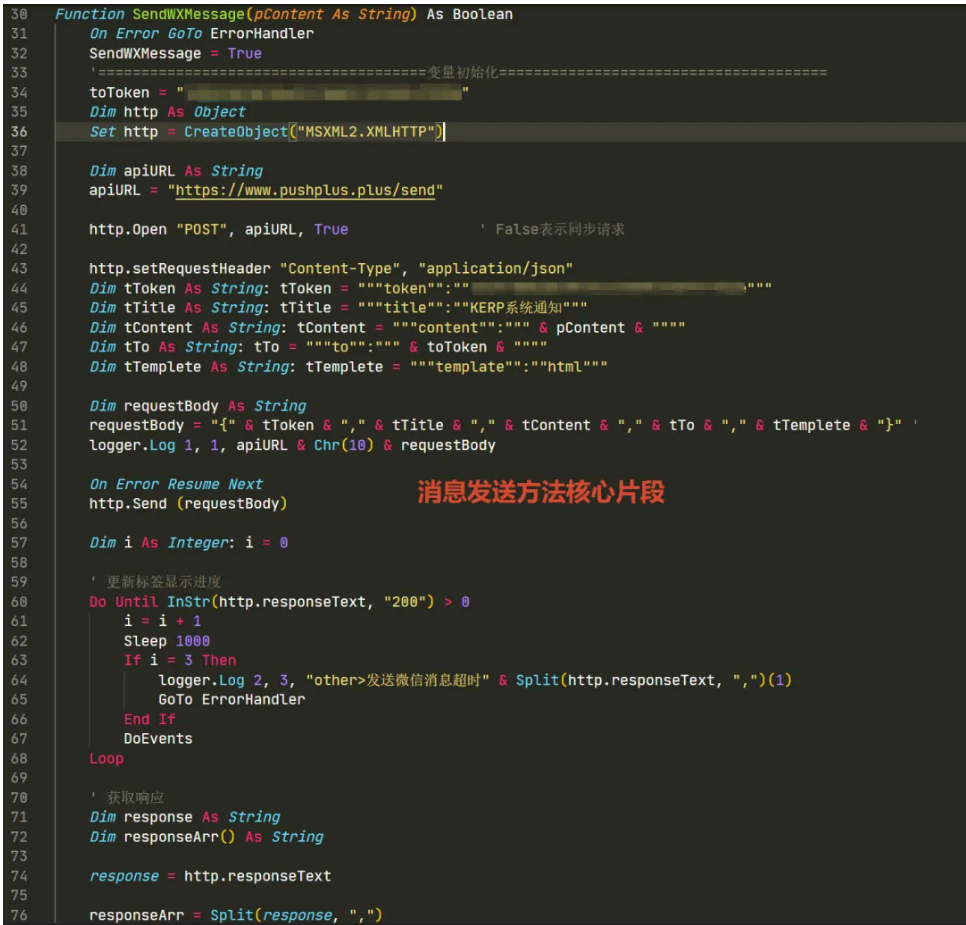
Task: Click the Split(response, ",") call
Action: pos(296,915)
